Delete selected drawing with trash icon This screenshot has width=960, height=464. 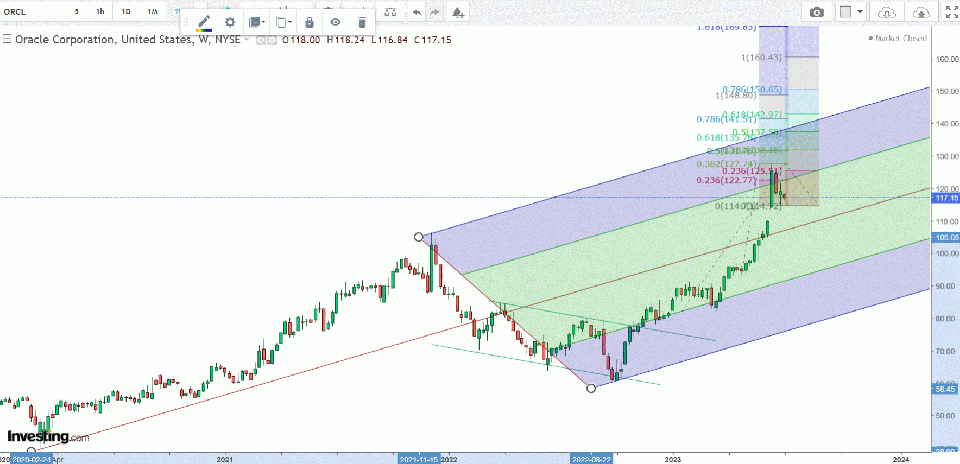pos(361,22)
